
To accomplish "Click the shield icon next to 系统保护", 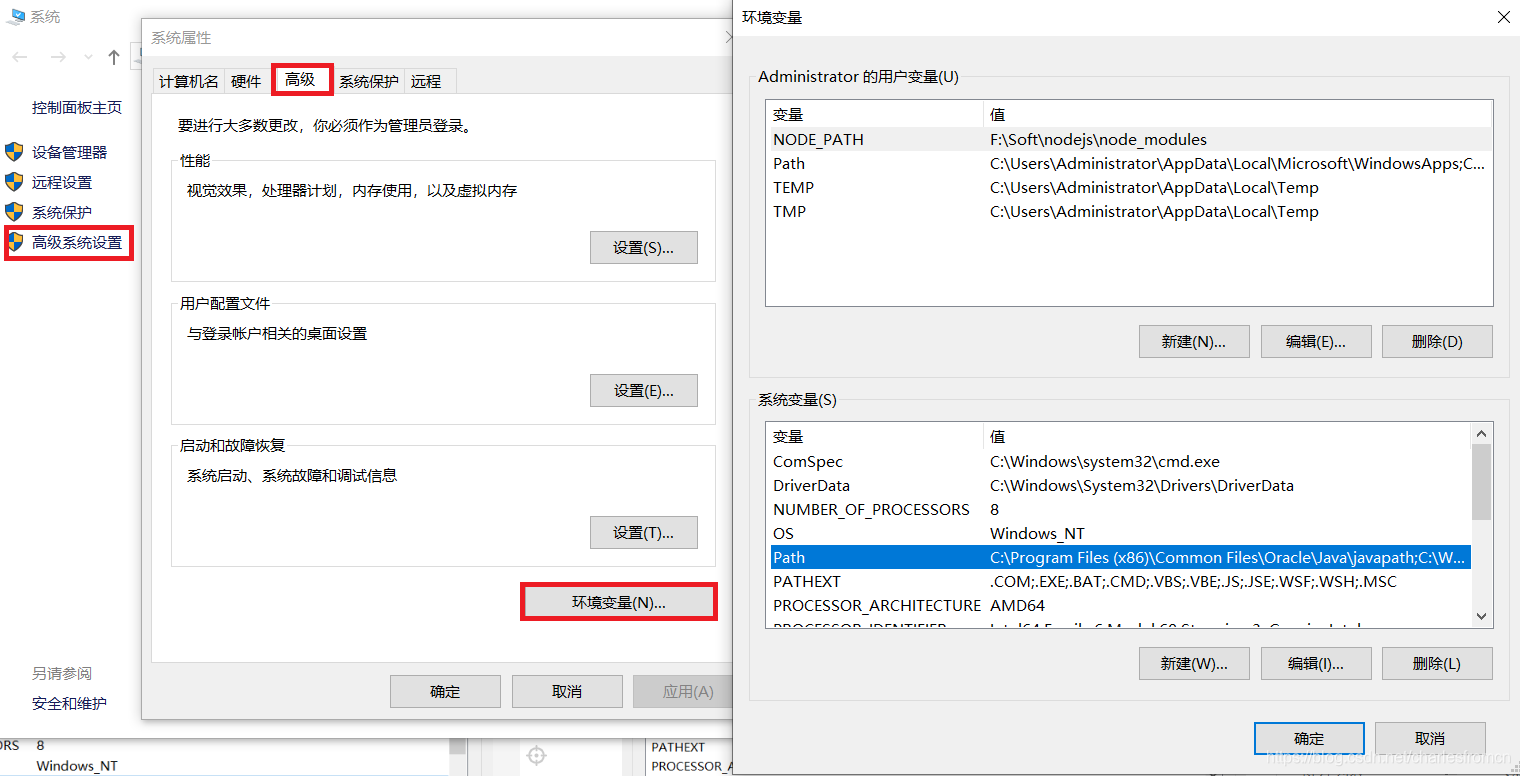I will coord(14,212).
